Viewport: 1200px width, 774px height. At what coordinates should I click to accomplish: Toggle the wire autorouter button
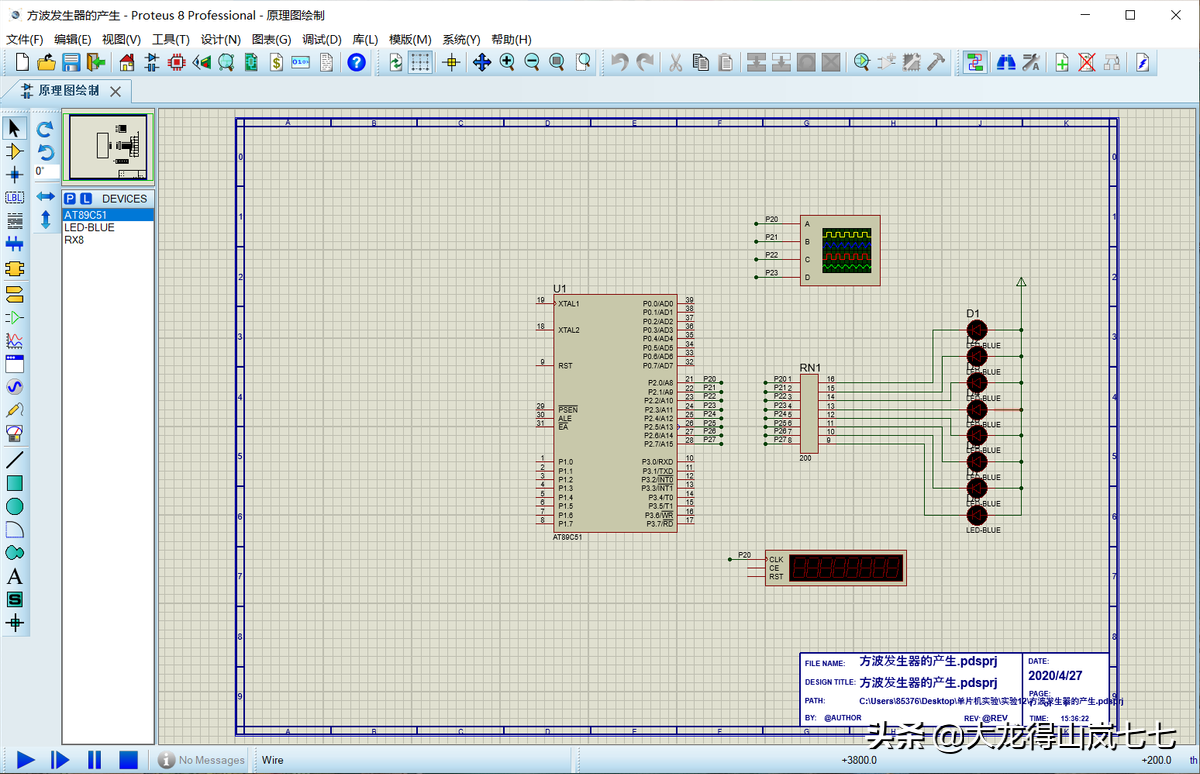click(x=976, y=62)
